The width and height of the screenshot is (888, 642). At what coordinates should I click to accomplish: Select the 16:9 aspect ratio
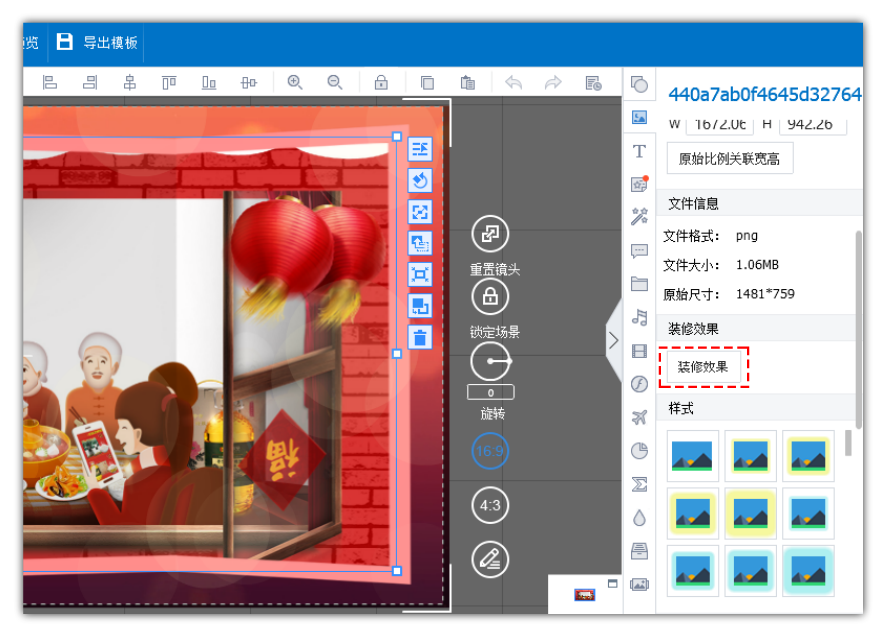(x=490, y=451)
